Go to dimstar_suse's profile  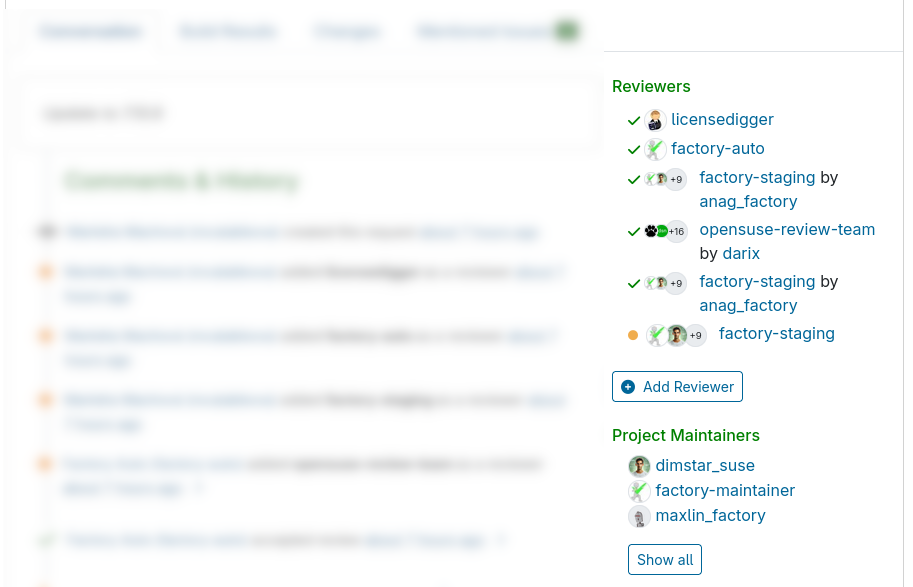(x=705, y=466)
